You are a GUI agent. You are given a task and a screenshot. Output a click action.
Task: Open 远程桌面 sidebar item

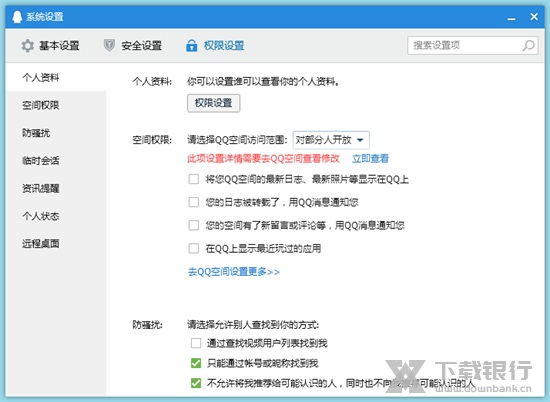(x=56, y=243)
